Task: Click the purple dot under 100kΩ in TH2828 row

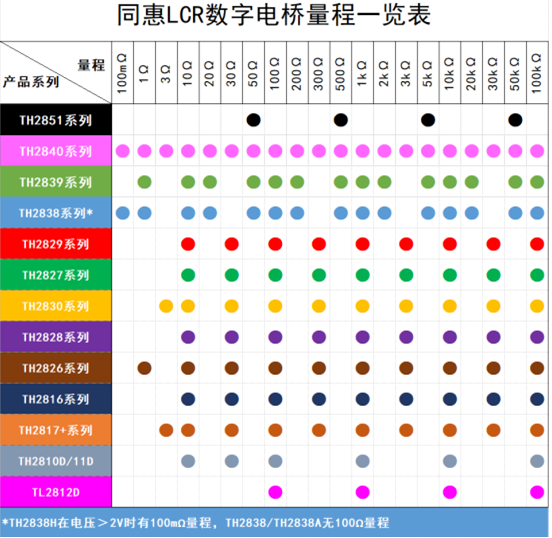Action: (x=537, y=337)
